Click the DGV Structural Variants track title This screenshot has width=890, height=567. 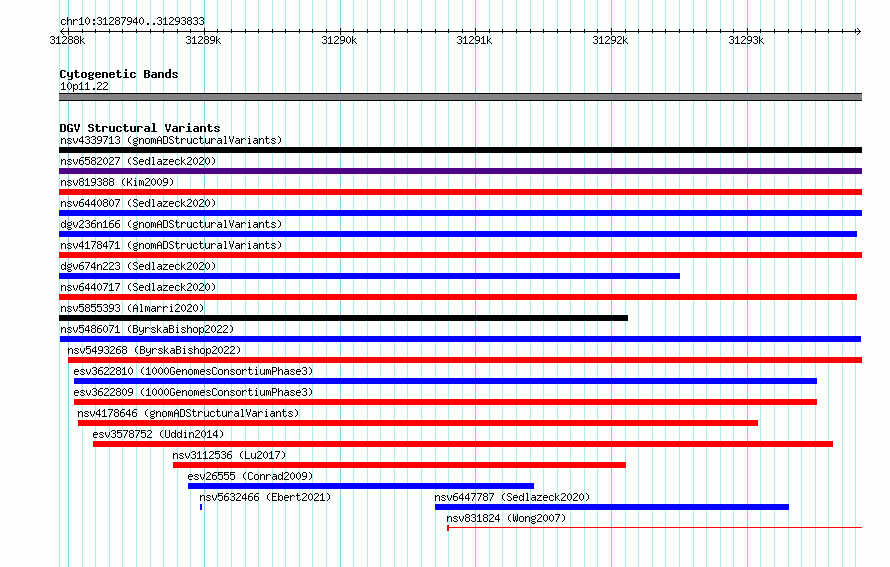pos(140,128)
